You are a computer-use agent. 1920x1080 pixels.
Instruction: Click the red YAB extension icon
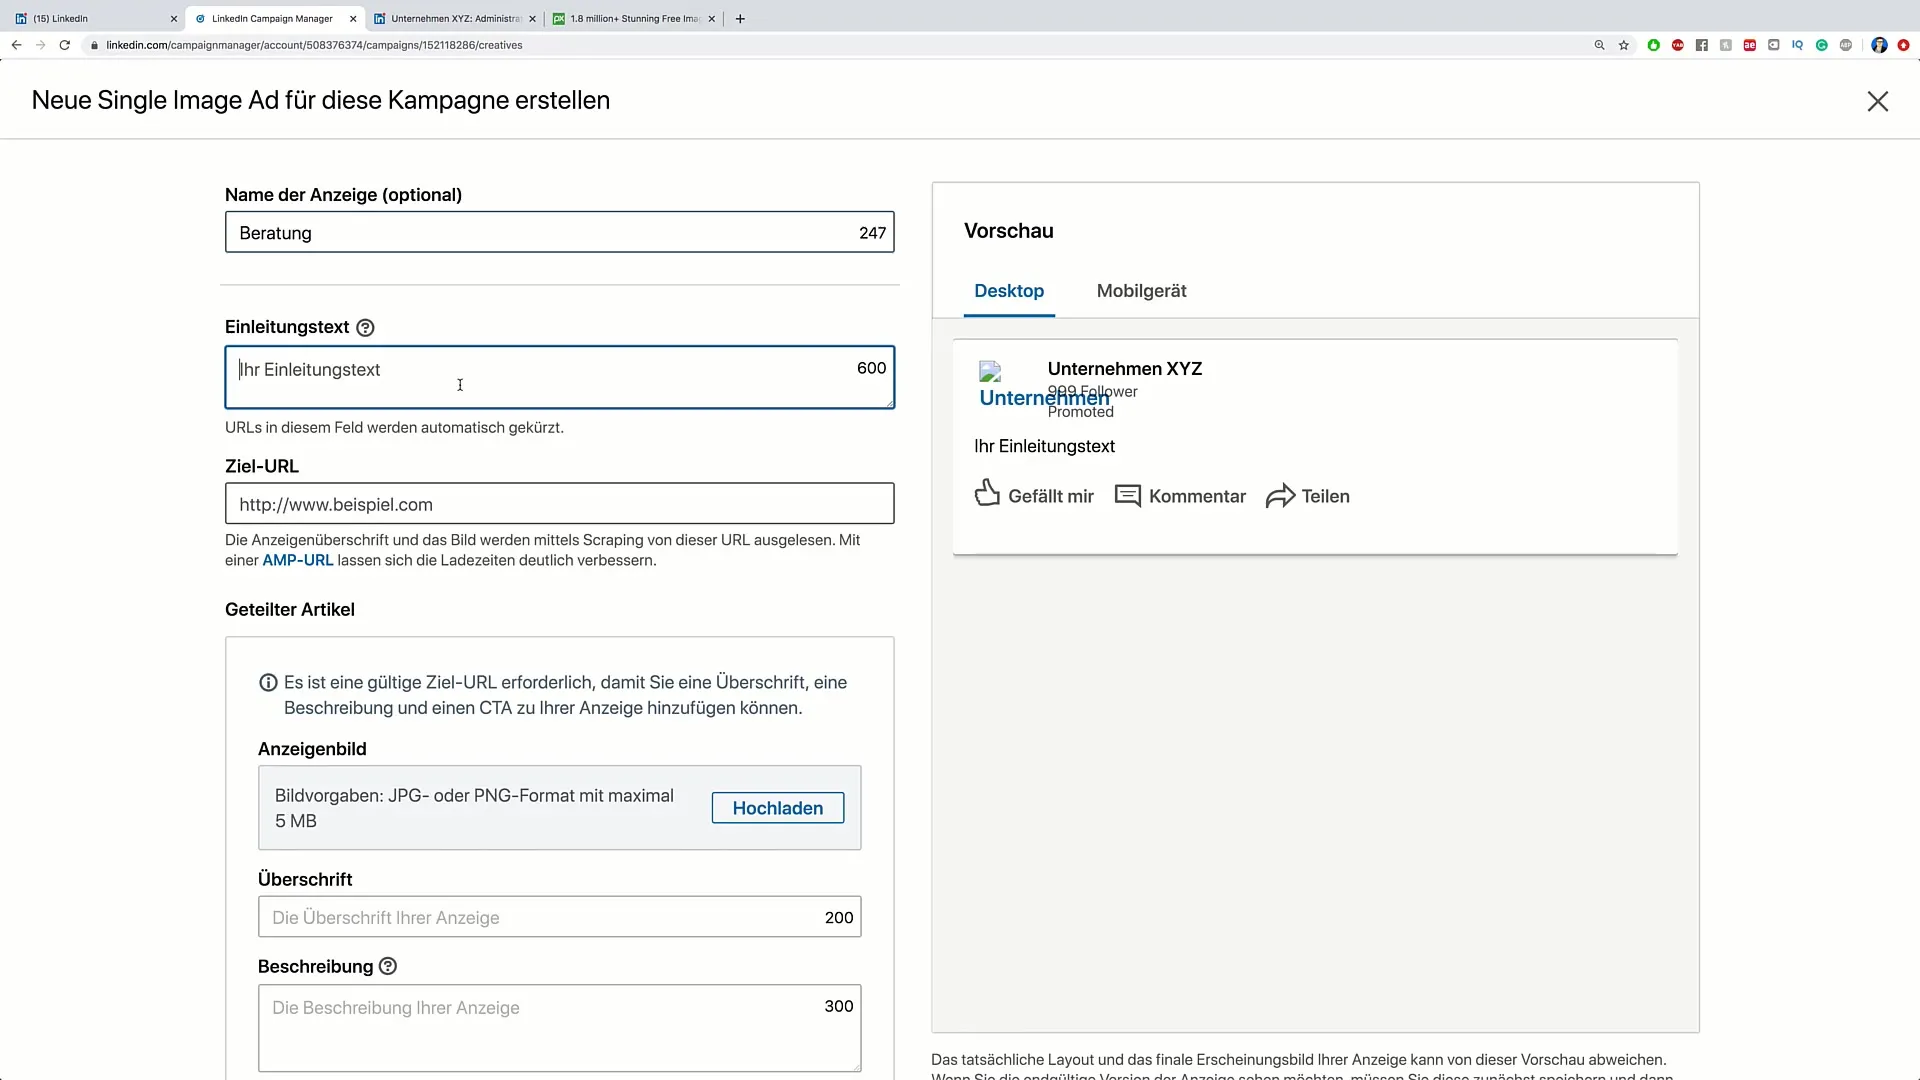pos(1677,45)
